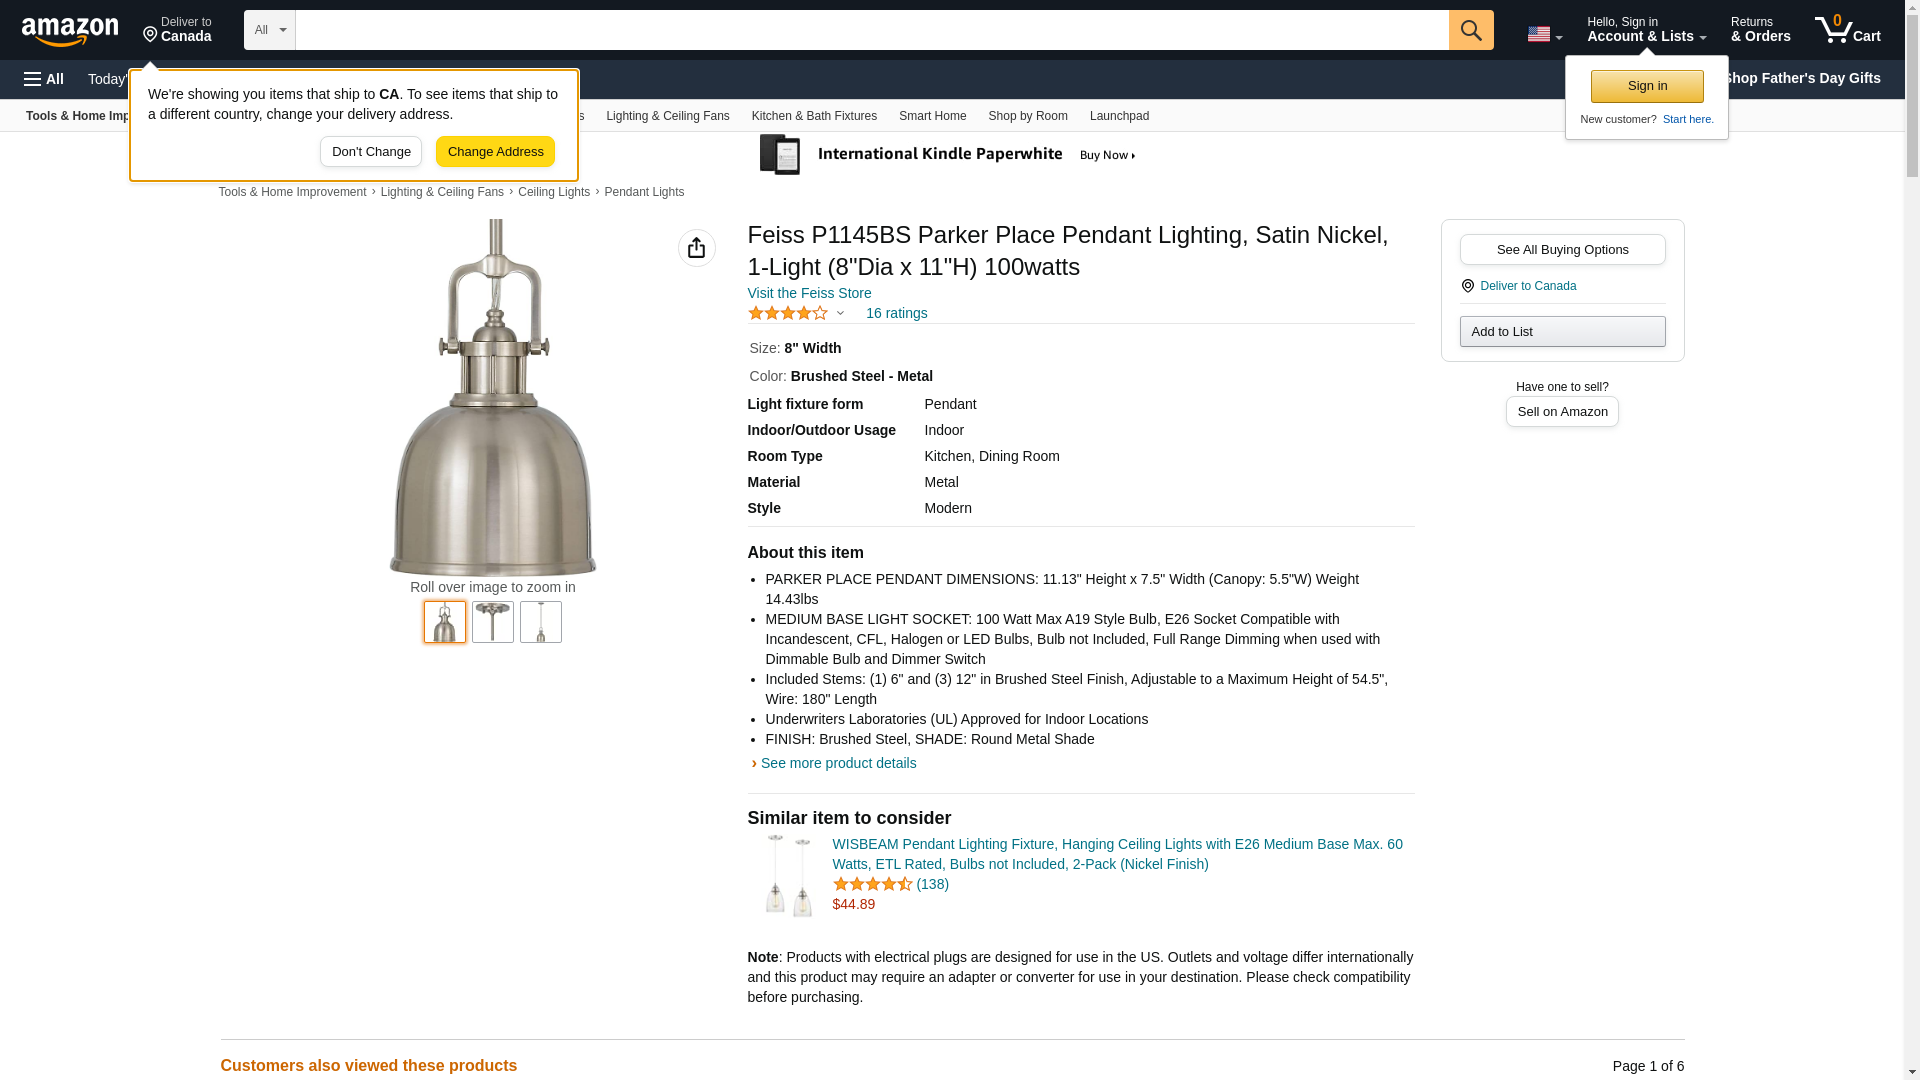This screenshot has width=1920, height=1080.
Task: Click the star rating icons
Action: [x=788, y=314]
